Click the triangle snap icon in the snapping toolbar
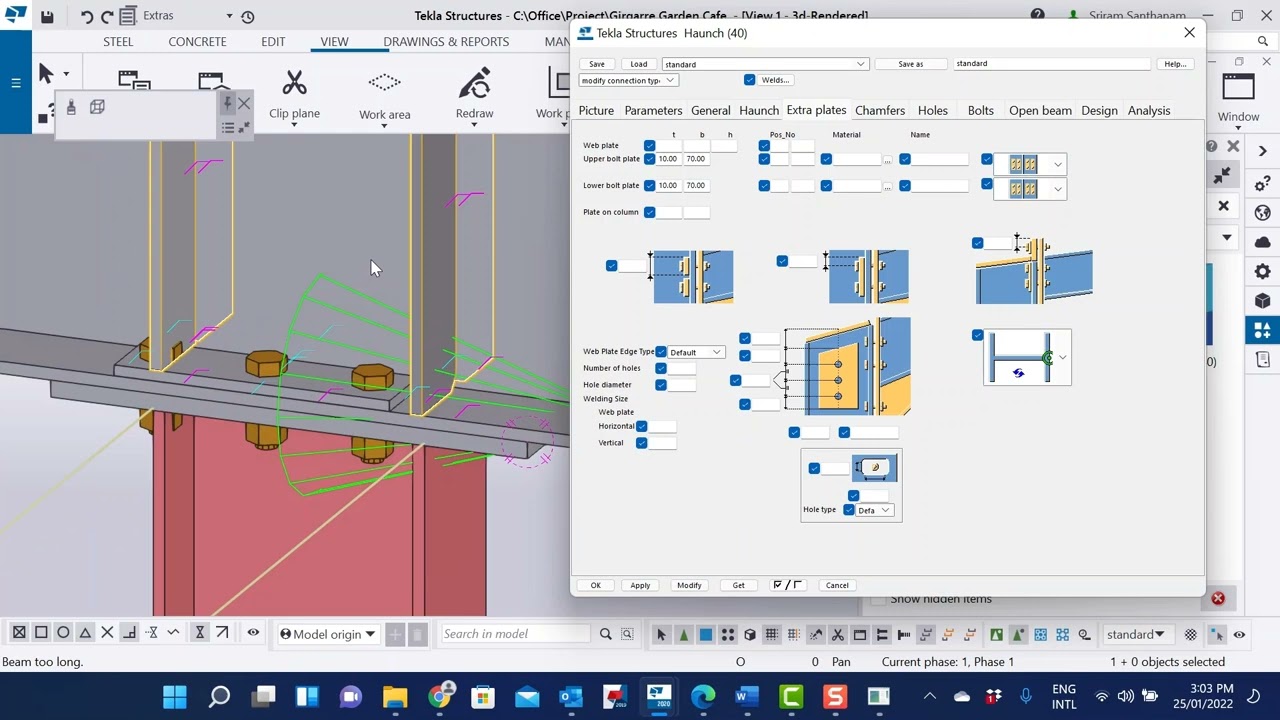The image size is (1280, 720). click(85, 633)
